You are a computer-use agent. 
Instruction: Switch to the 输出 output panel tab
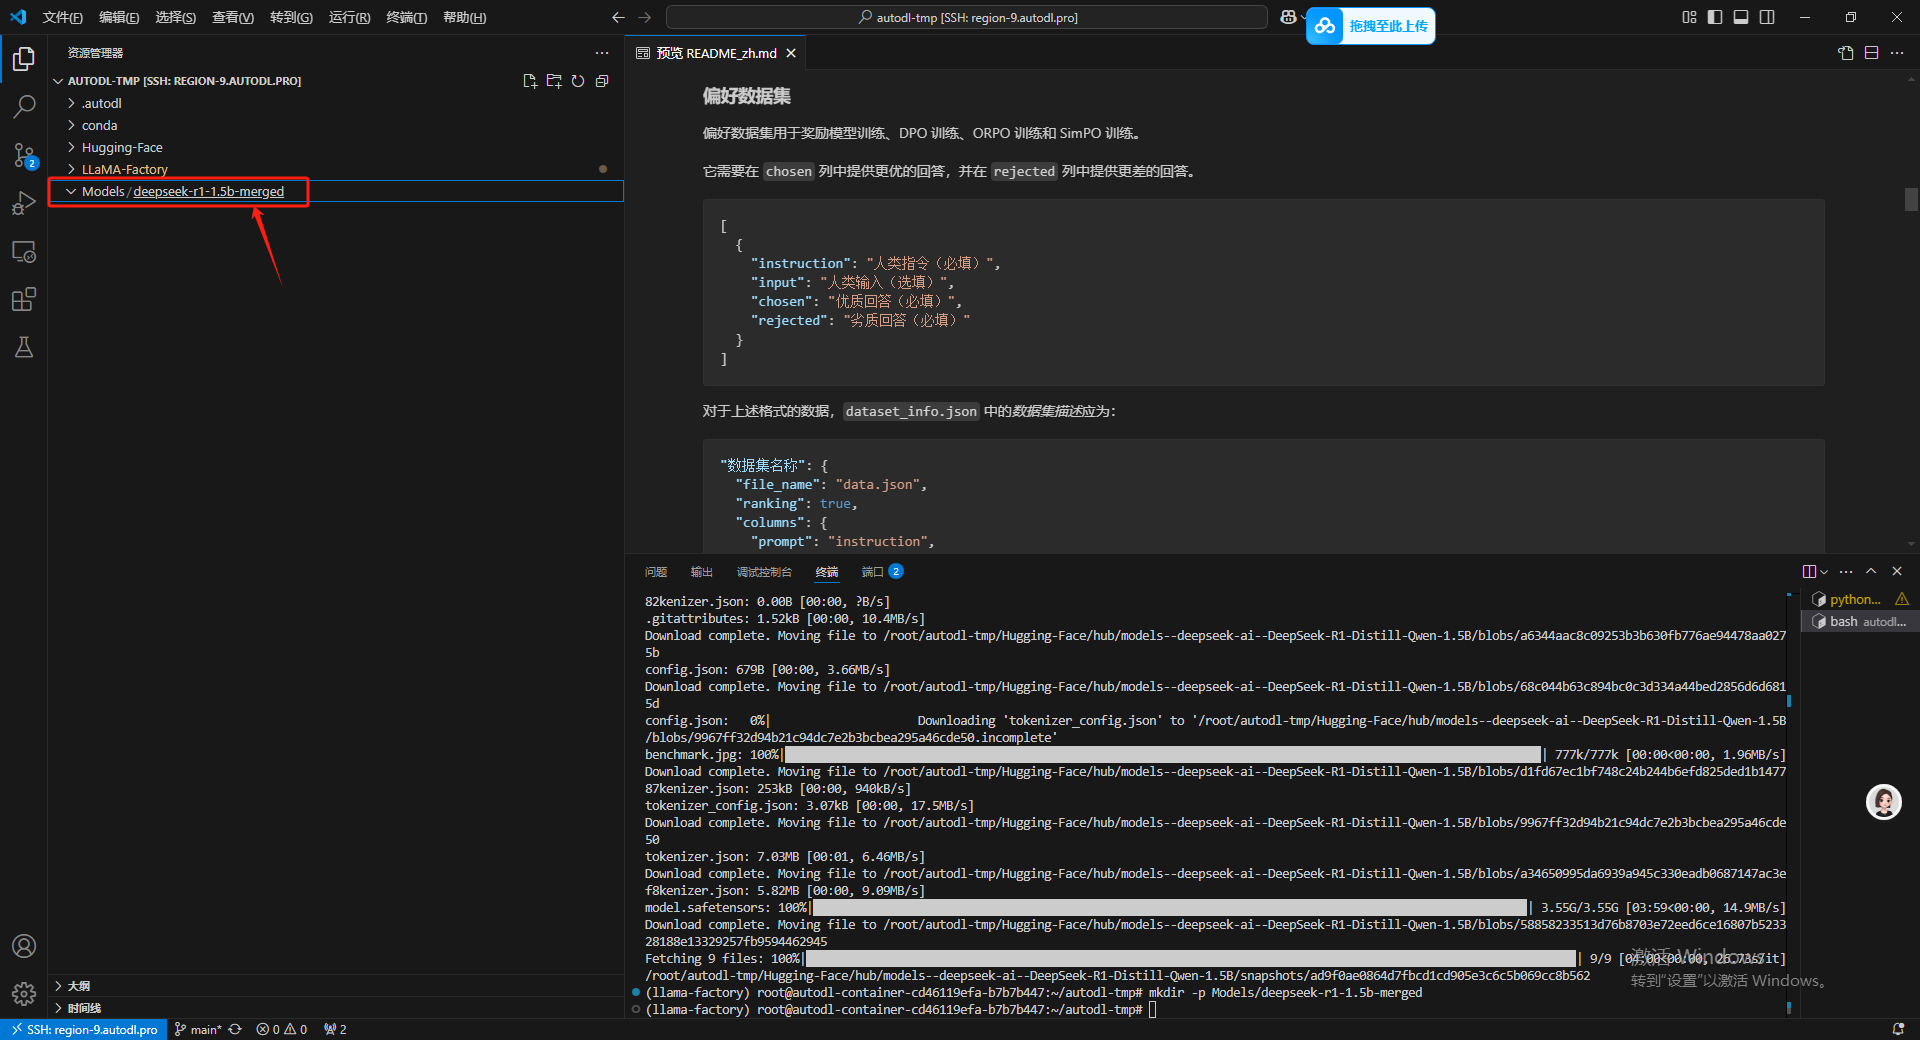coord(702,572)
